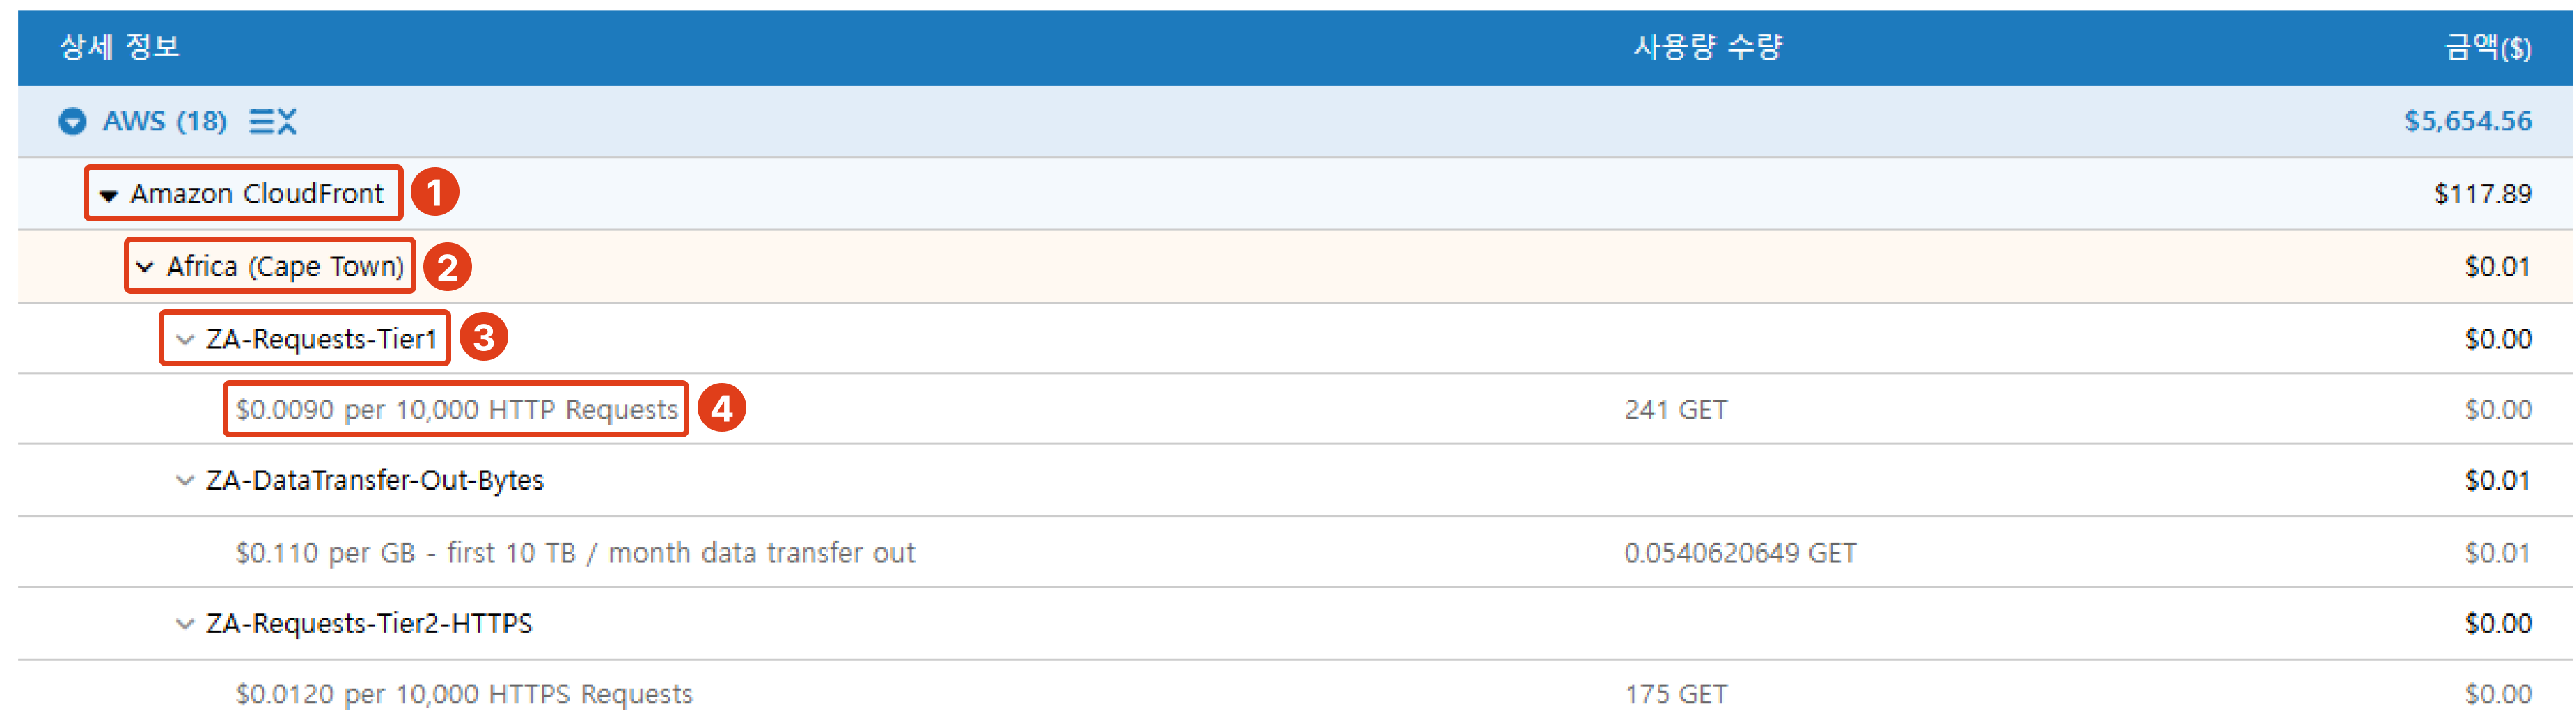This screenshot has height=727, width=2576.
Task: Click the Amazon CloudFront service name
Action: click(x=257, y=194)
